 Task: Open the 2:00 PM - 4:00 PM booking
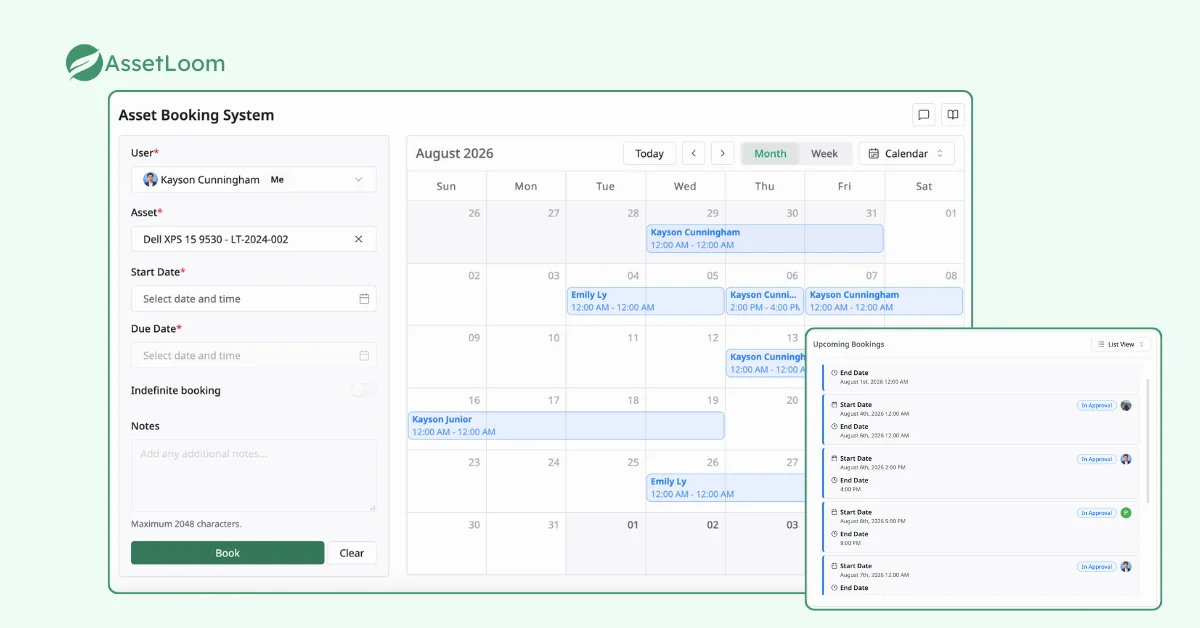click(x=765, y=301)
